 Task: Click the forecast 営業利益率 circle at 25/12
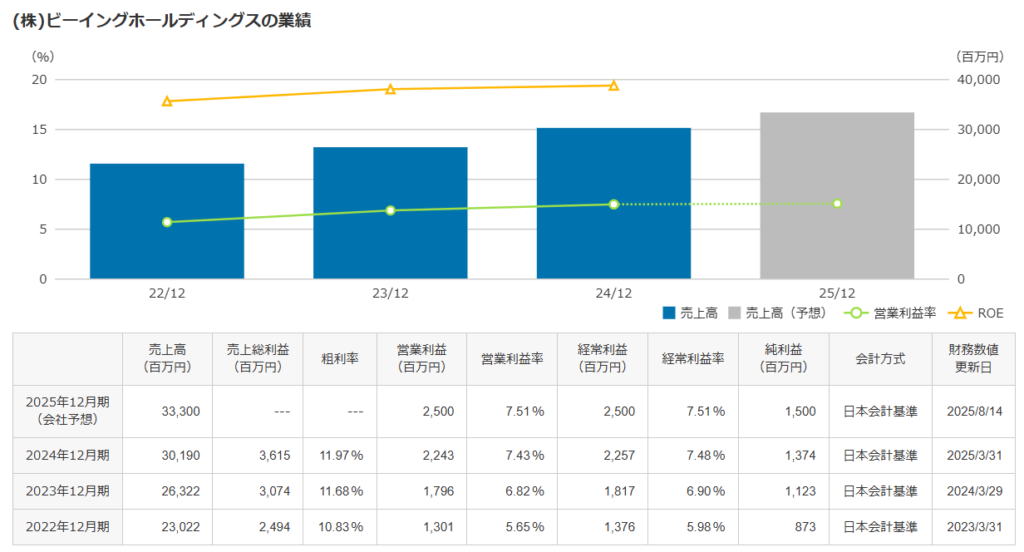837,203
